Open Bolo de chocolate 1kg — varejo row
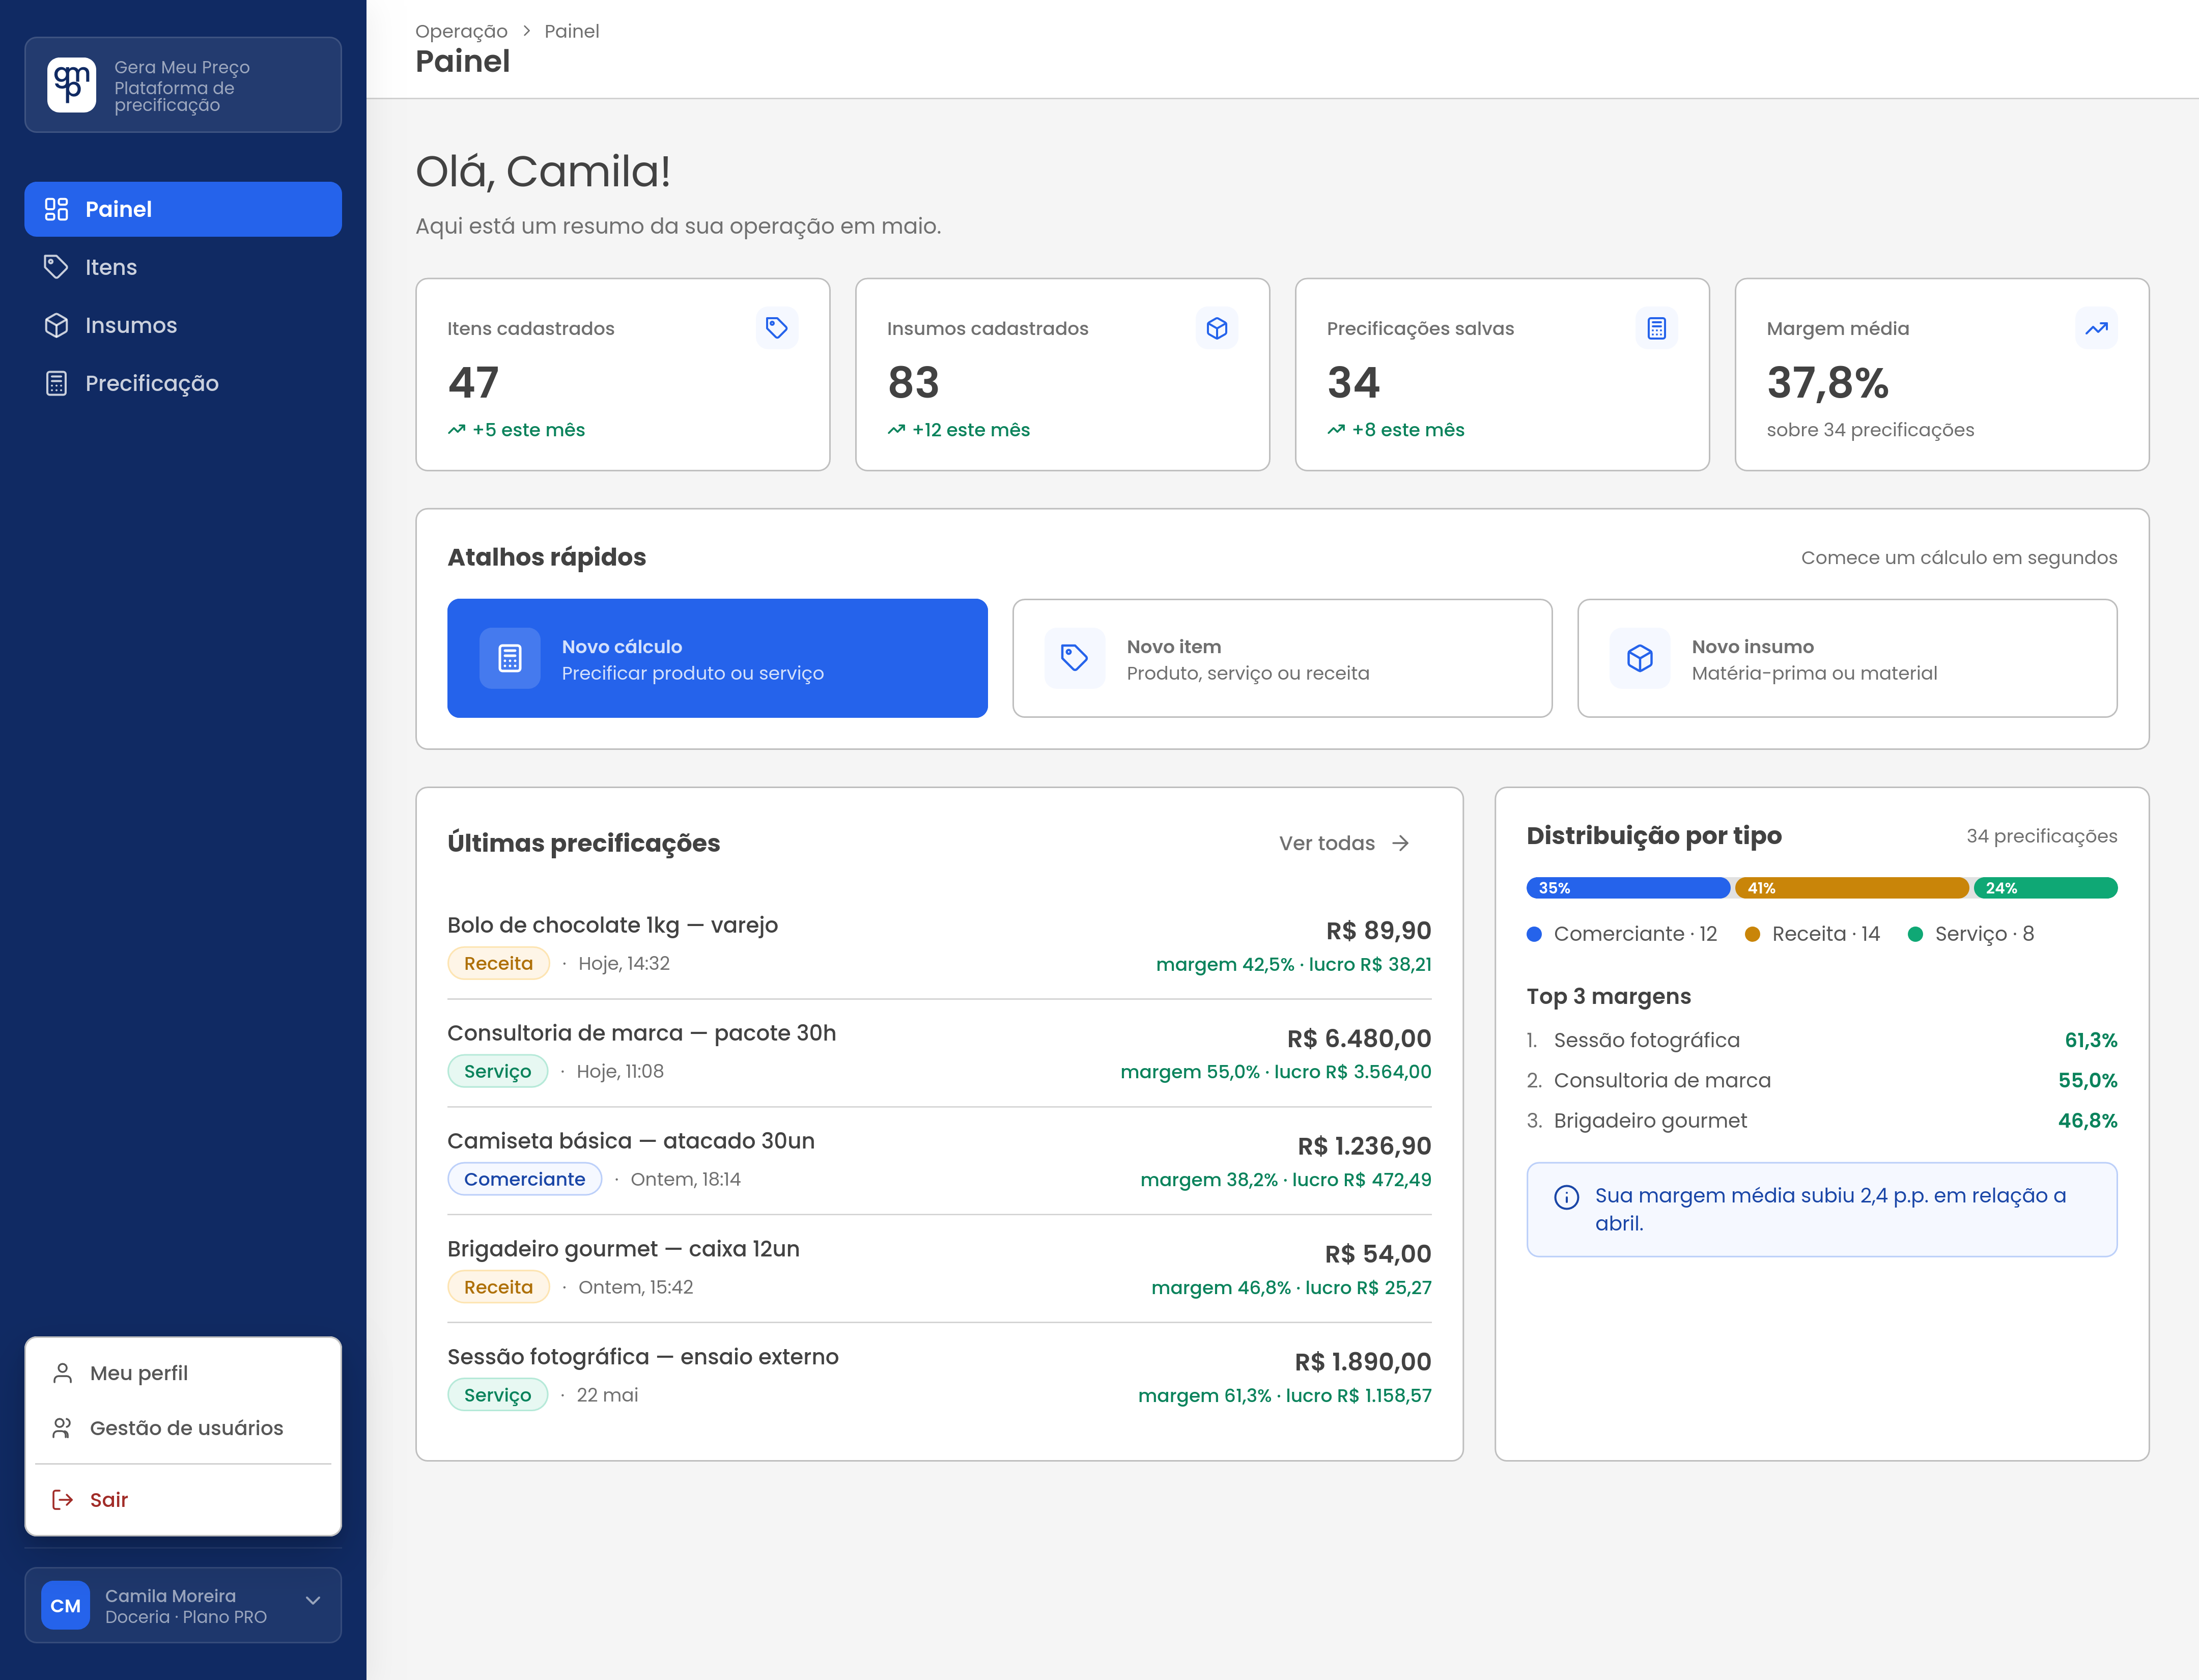The width and height of the screenshot is (2199, 1680). [939, 945]
